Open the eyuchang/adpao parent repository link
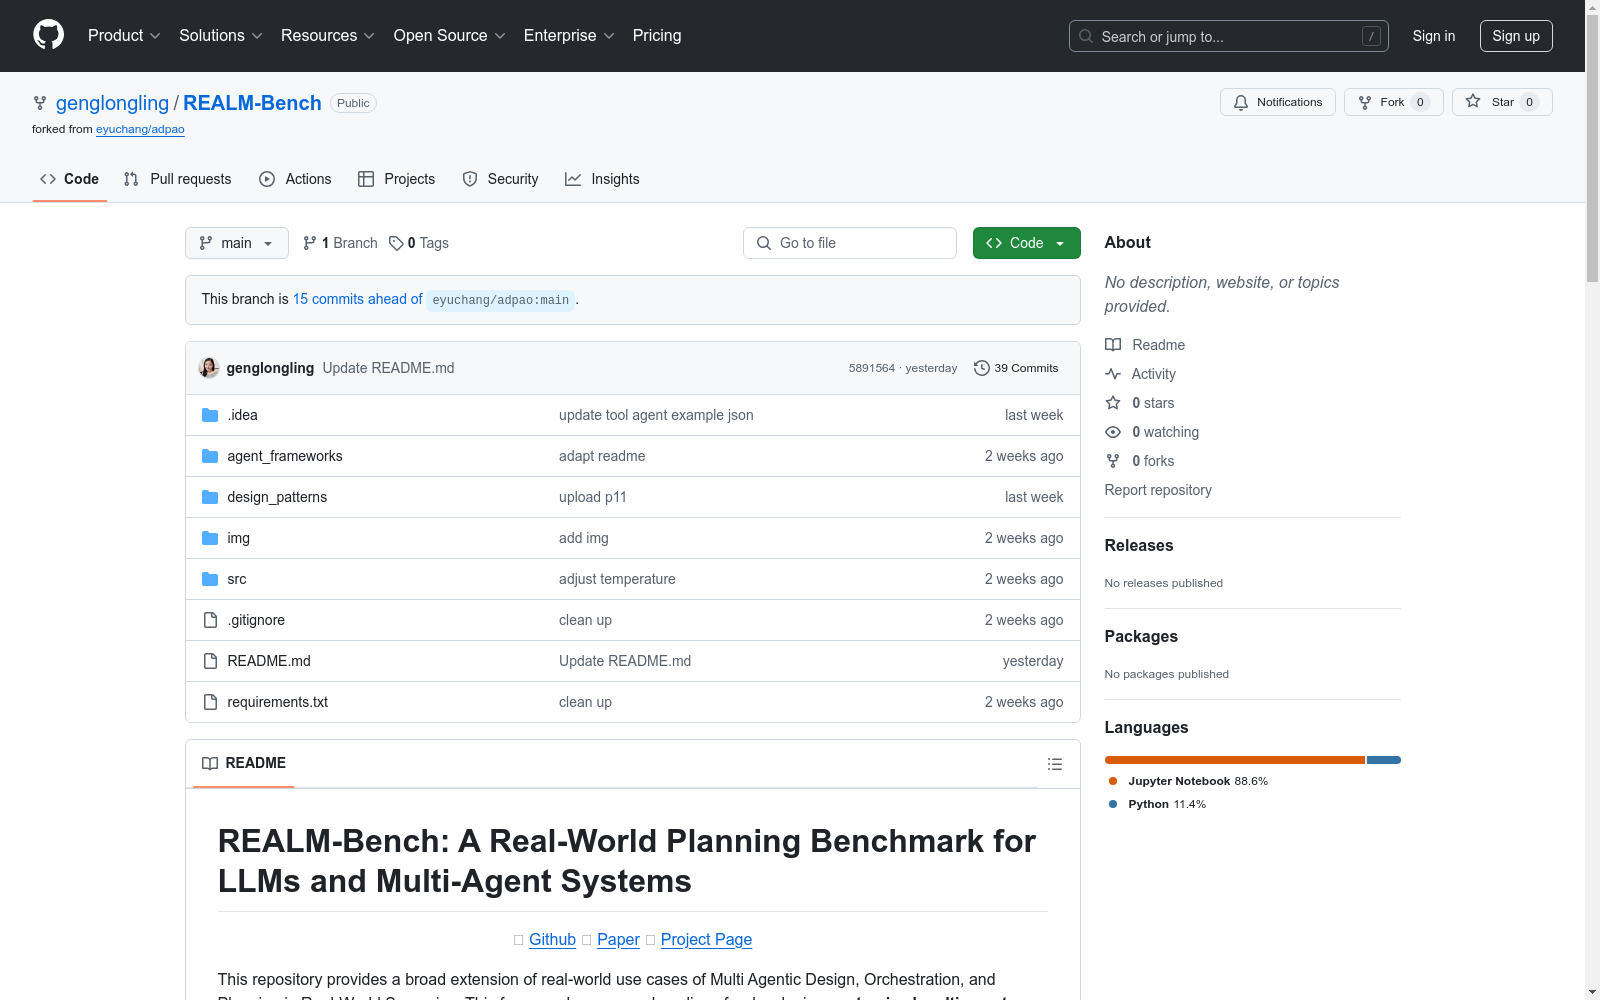Image resolution: width=1600 pixels, height=1000 pixels. pyautogui.click(x=140, y=129)
